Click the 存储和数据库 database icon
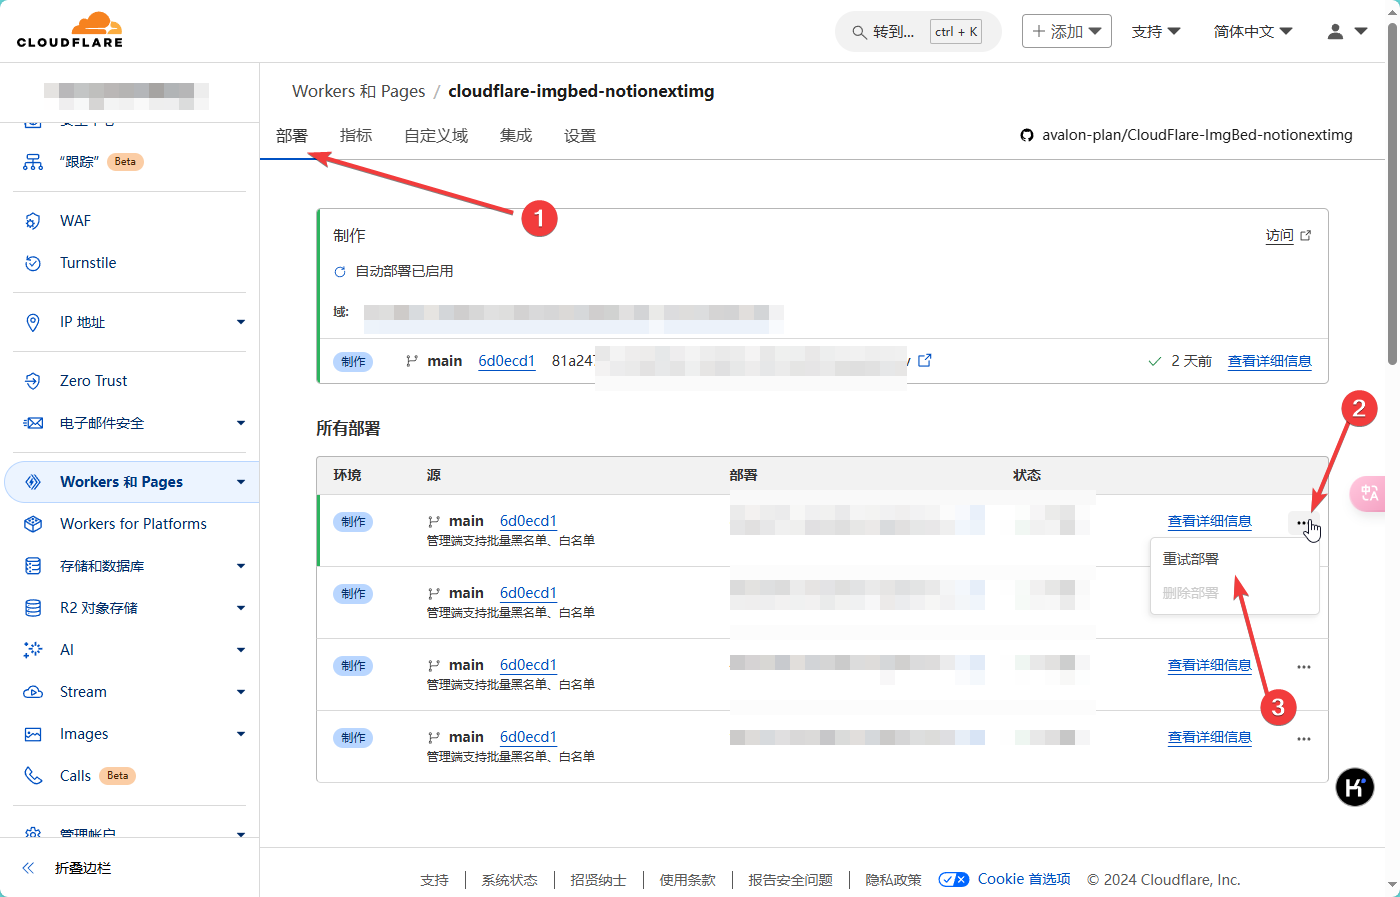 (x=33, y=566)
